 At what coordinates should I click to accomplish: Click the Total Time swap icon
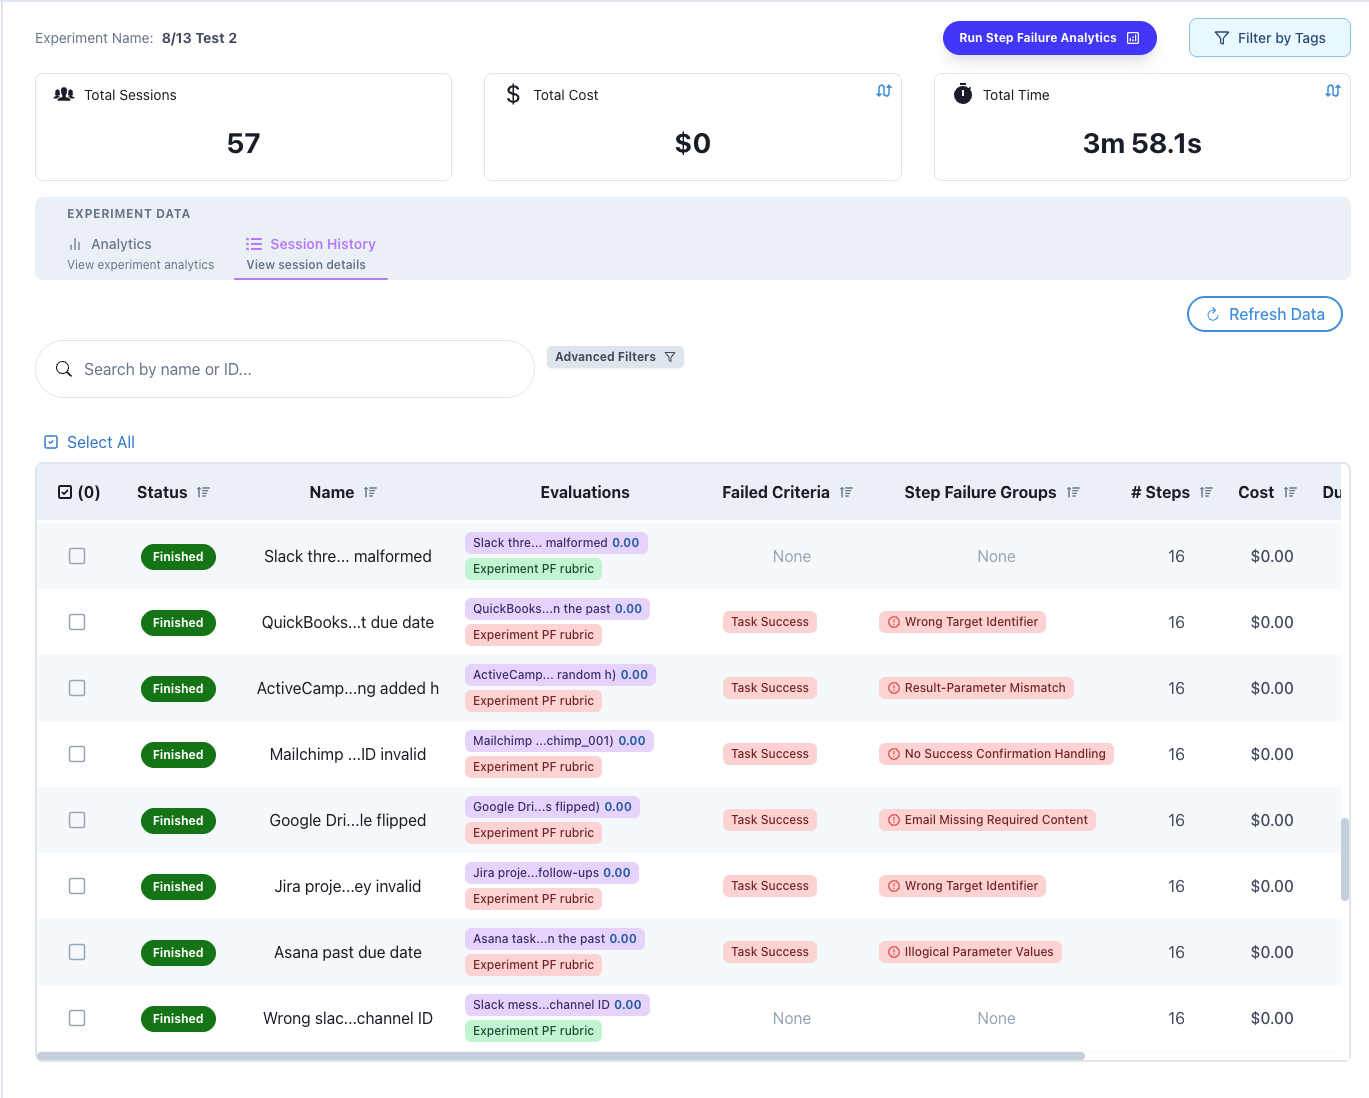tap(1333, 91)
